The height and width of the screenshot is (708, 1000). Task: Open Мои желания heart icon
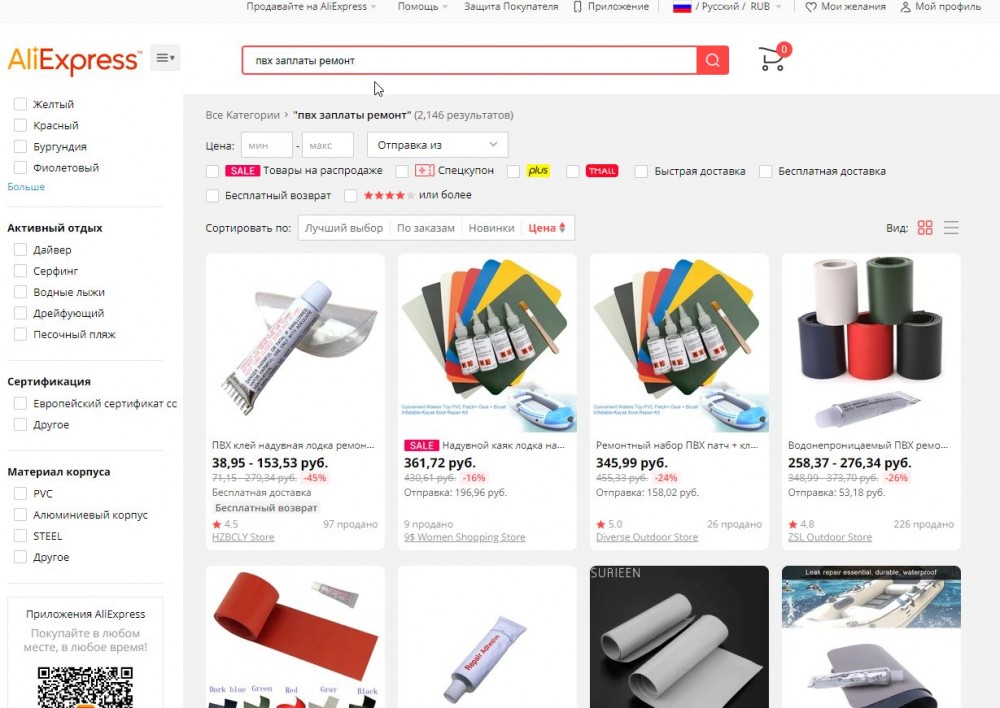point(811,7)
